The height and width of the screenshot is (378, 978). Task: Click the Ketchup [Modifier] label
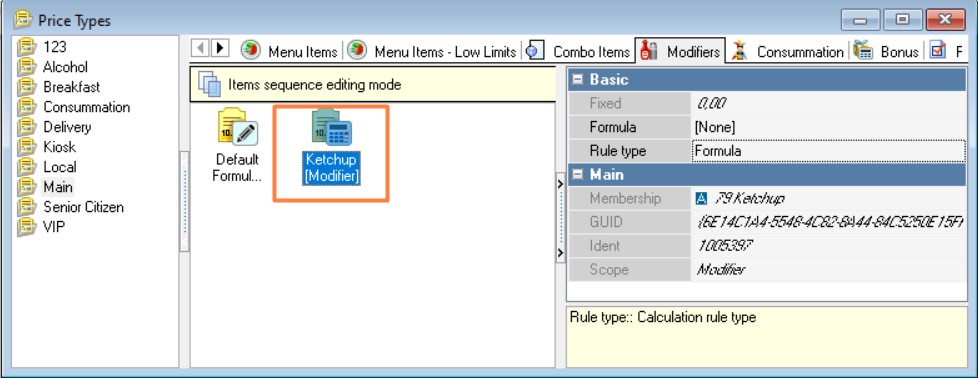[331, 168]
